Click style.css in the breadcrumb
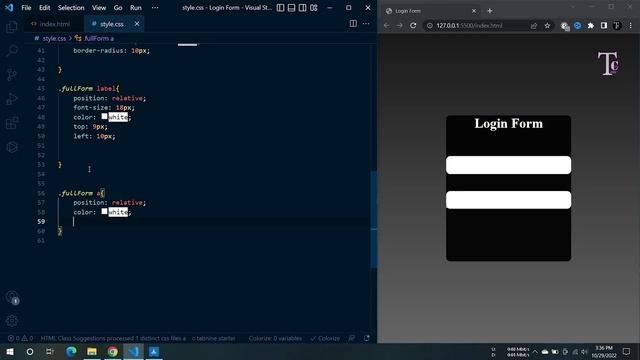The height and width of the screenshot is (360, 640). pyautogui.click(x=54, y=38)
